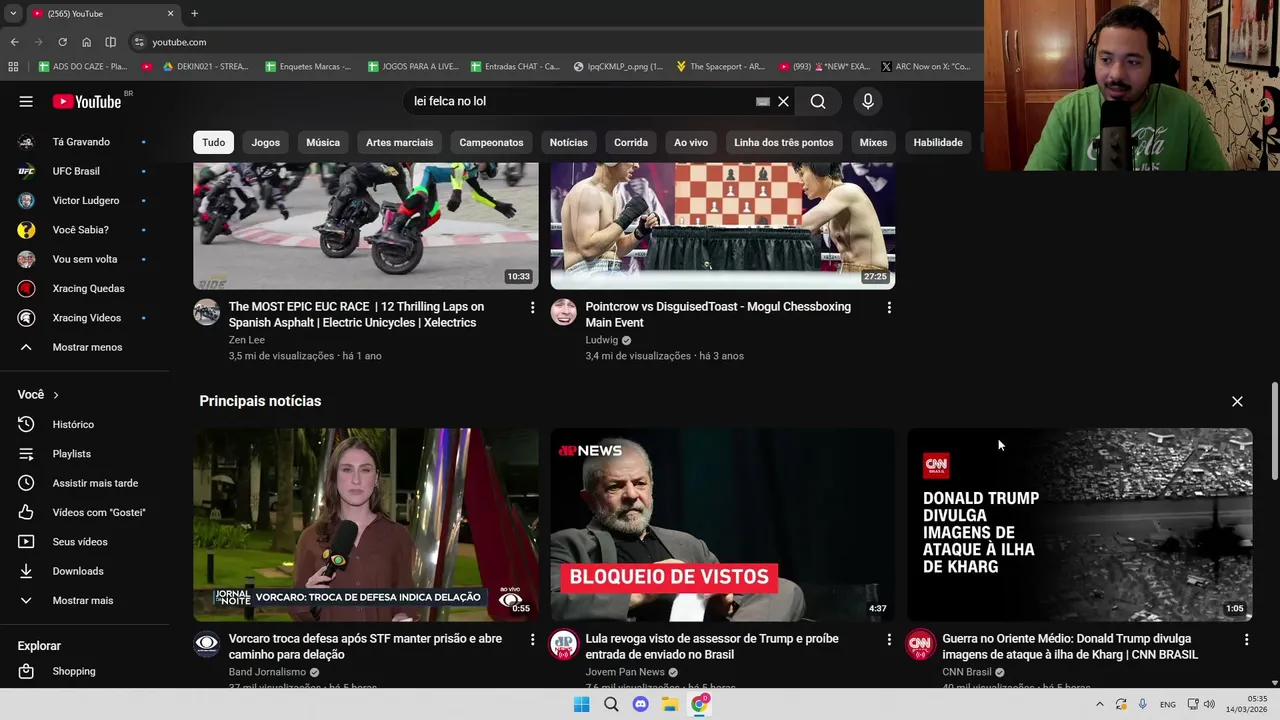The image size is (1280, 720).
Task: Open File Explorer from the taskbar
Action: coord(670,704)
